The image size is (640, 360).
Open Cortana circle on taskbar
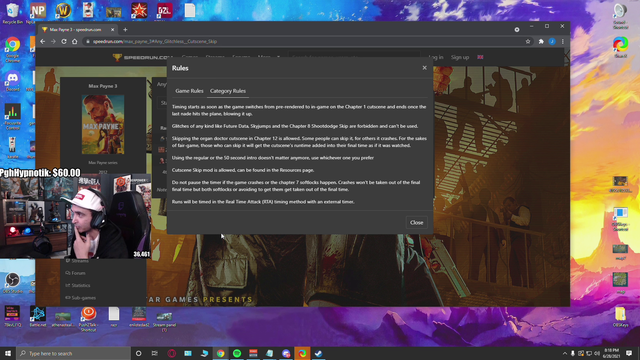(x=138, y=353)
